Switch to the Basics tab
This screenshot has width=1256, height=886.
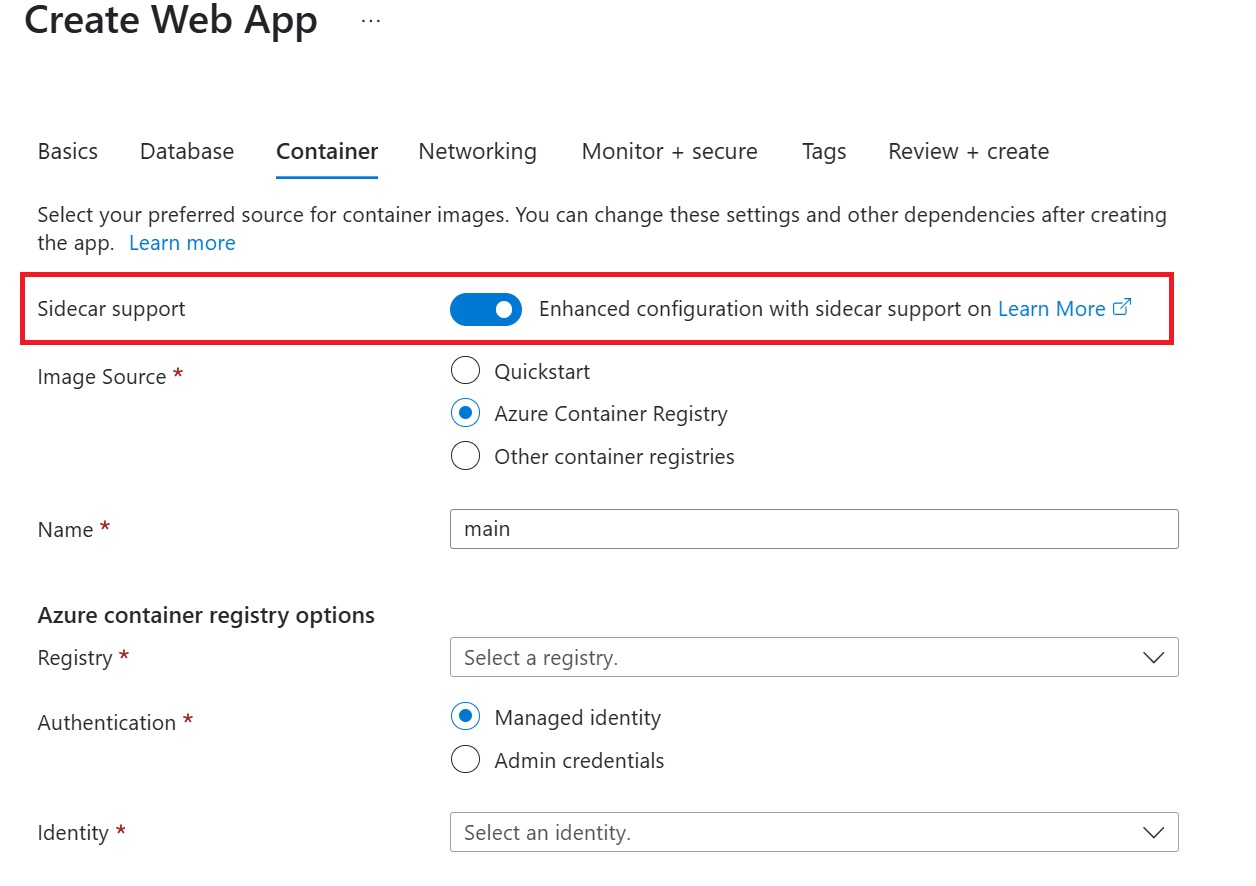pos(66,151)
